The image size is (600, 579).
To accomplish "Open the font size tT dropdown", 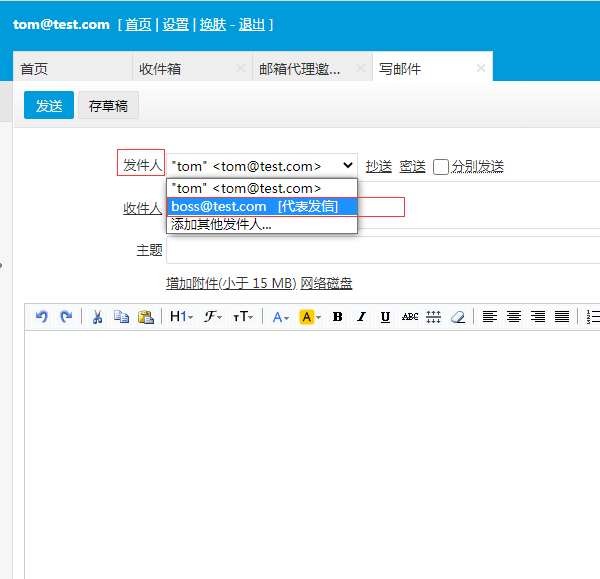I will pos(243,317).
